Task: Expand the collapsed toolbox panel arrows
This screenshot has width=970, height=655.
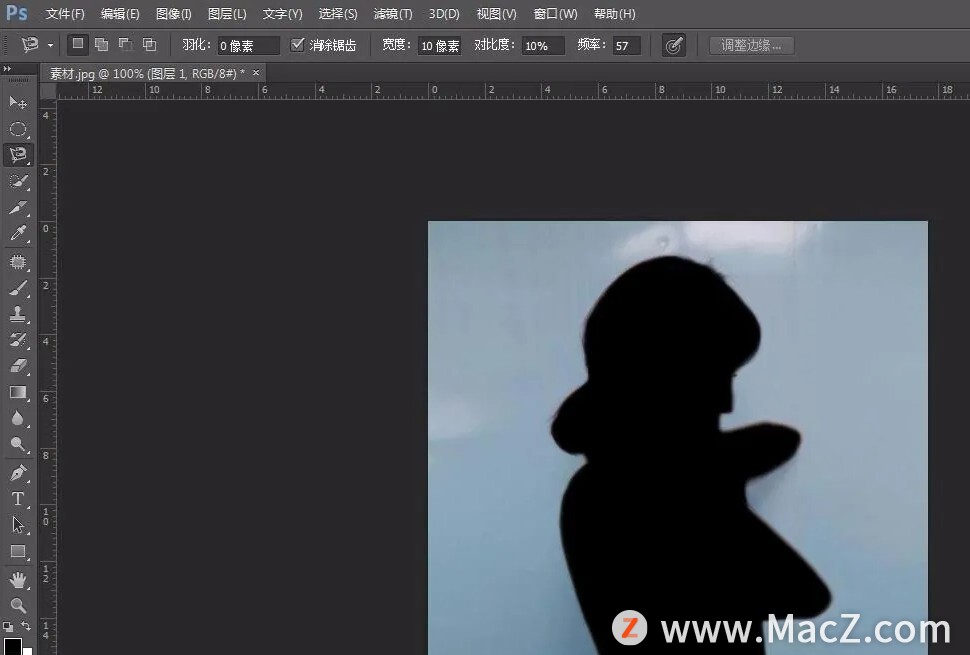Action: click(x=8, y=69)
